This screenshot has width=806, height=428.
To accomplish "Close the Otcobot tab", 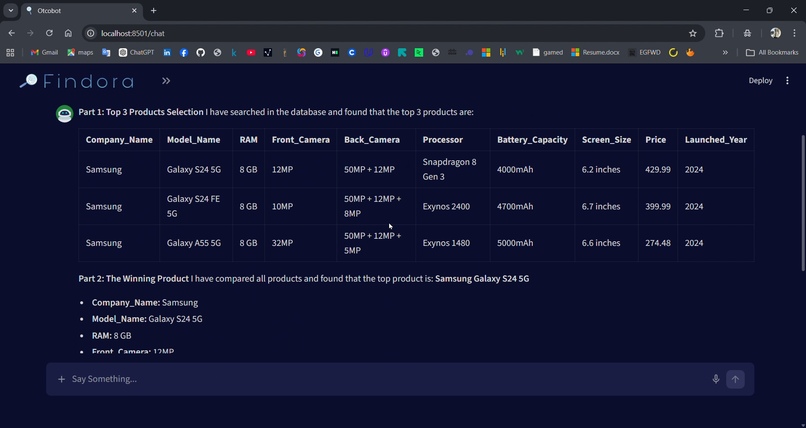I will 134,11.
